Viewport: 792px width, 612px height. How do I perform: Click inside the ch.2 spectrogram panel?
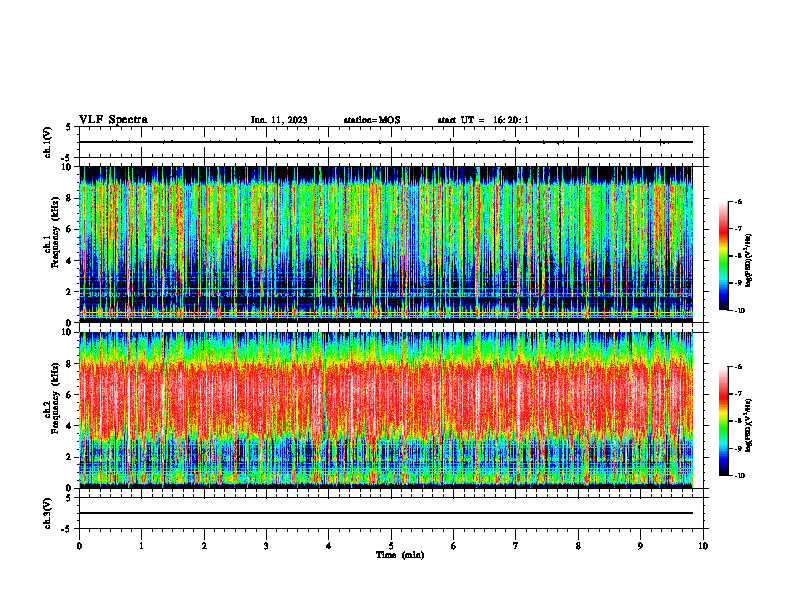tap(385, 410)
